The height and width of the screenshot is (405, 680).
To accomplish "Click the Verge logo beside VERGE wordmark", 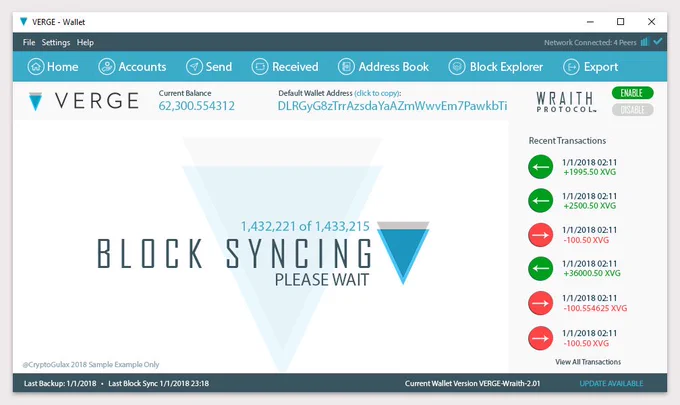I will tap(35, 101).
